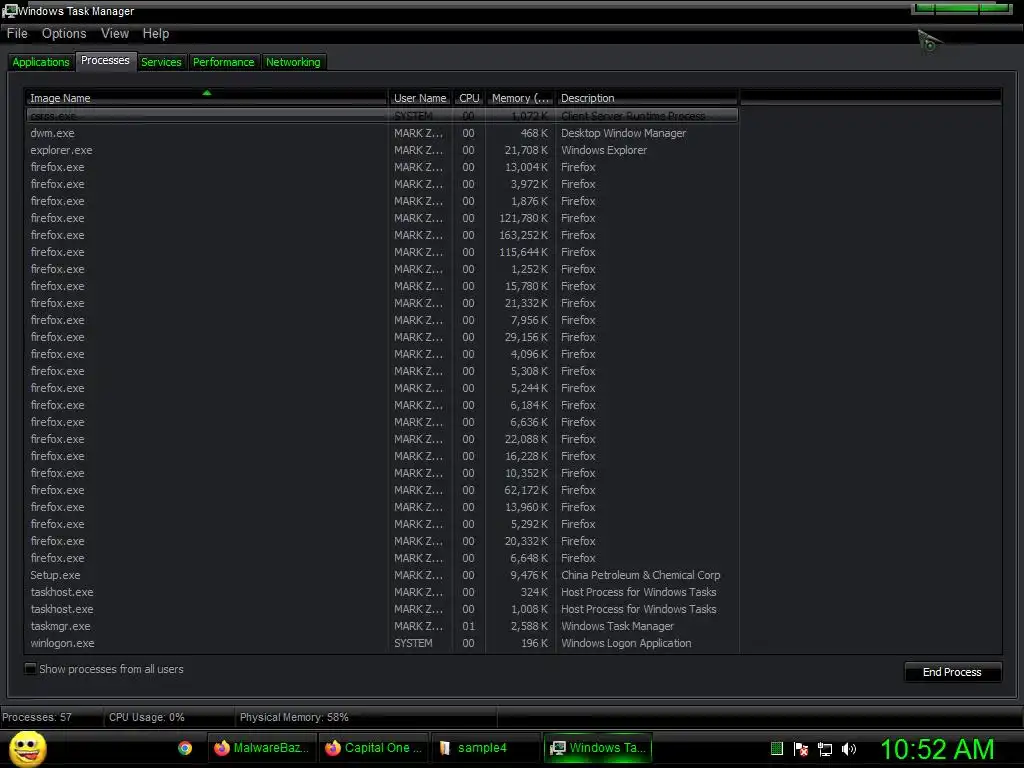The height and width of the screenshot is (768, 1024).
Task: Open the Options menu
Action: [x=64, y=33]
